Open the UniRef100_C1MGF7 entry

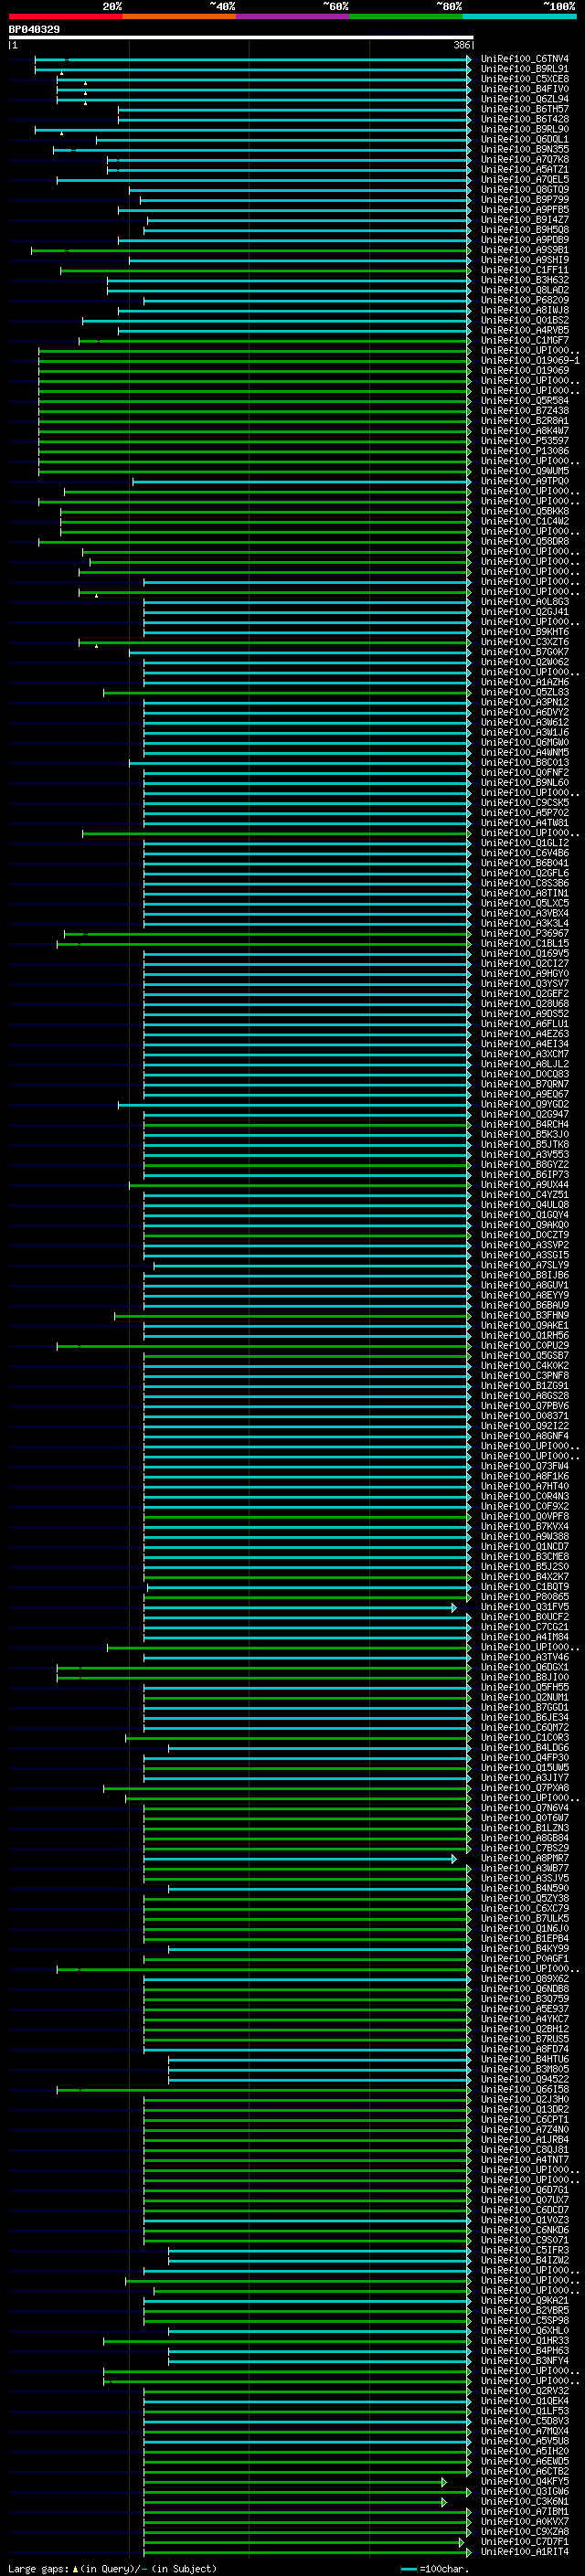(525, 340)
